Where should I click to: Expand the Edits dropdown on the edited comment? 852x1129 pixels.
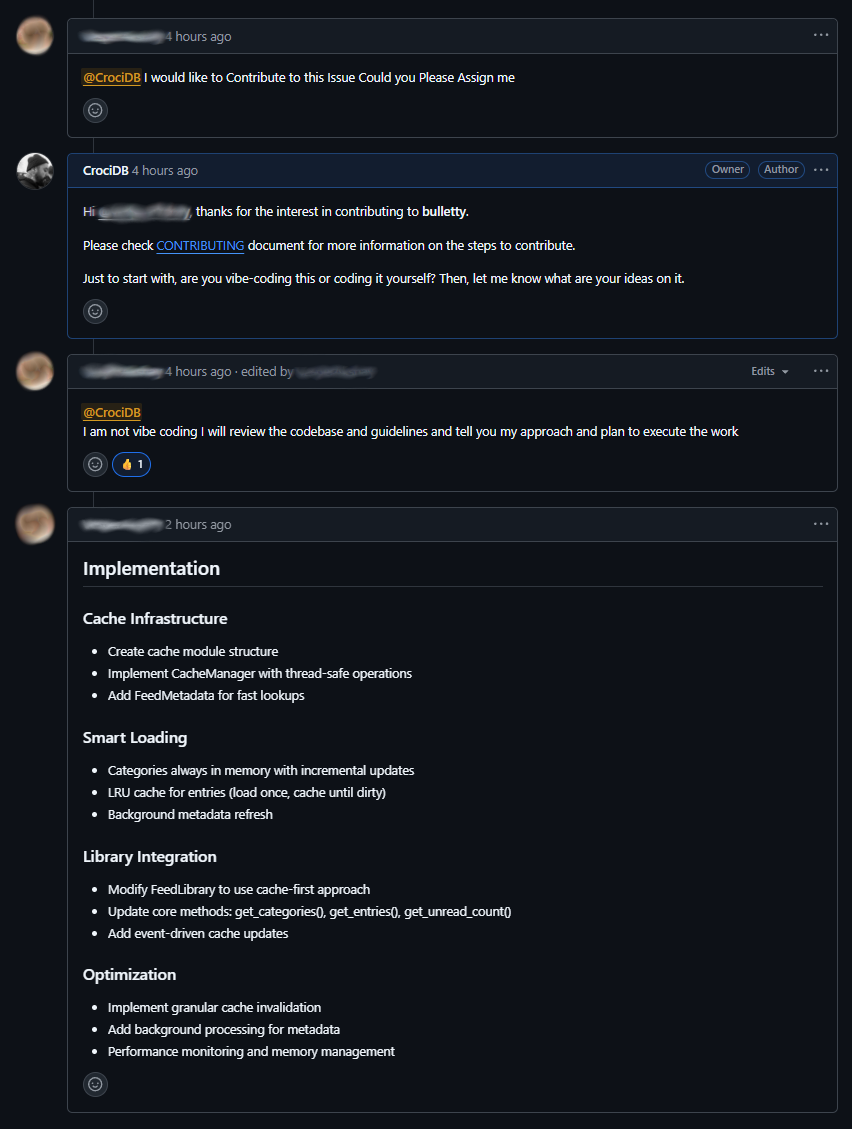[x=770, y=371]
